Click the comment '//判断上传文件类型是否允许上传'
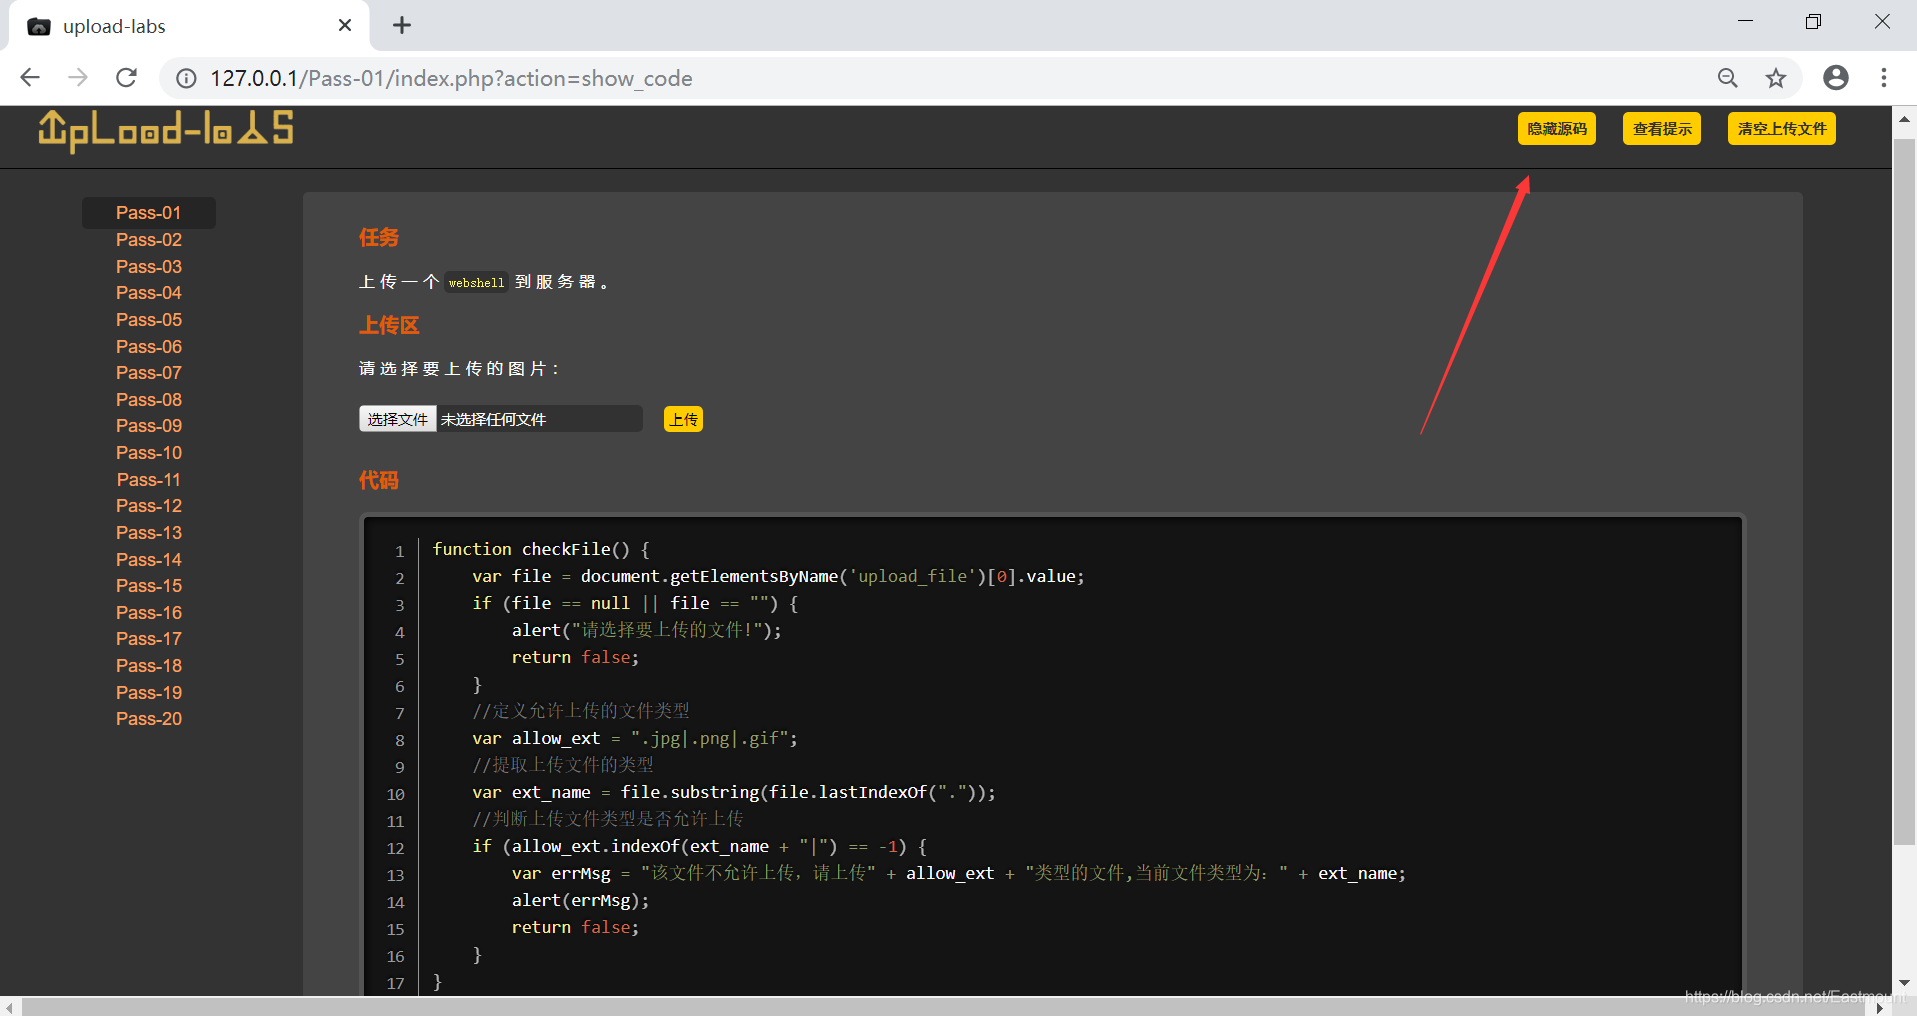The width and height of the screenshot is (1917, 1016). pyautogui.click(x=608, y=819)
